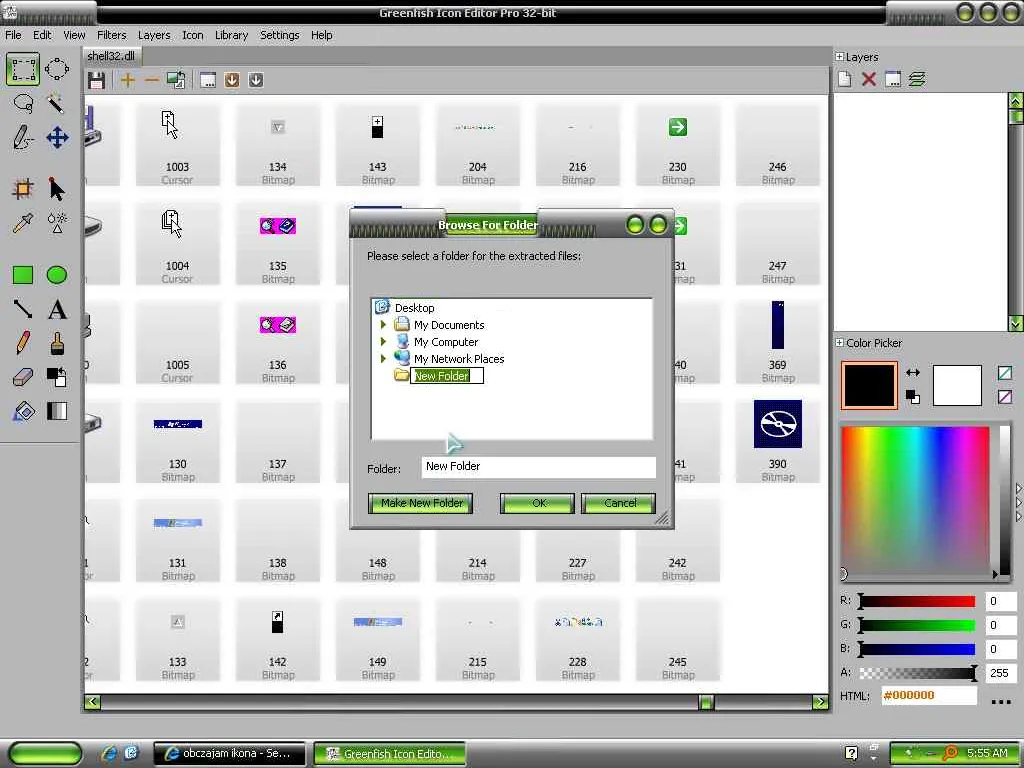Choose the Eraser tool
The width and height of the screenshot is (1024, 768).
(23, 377)
